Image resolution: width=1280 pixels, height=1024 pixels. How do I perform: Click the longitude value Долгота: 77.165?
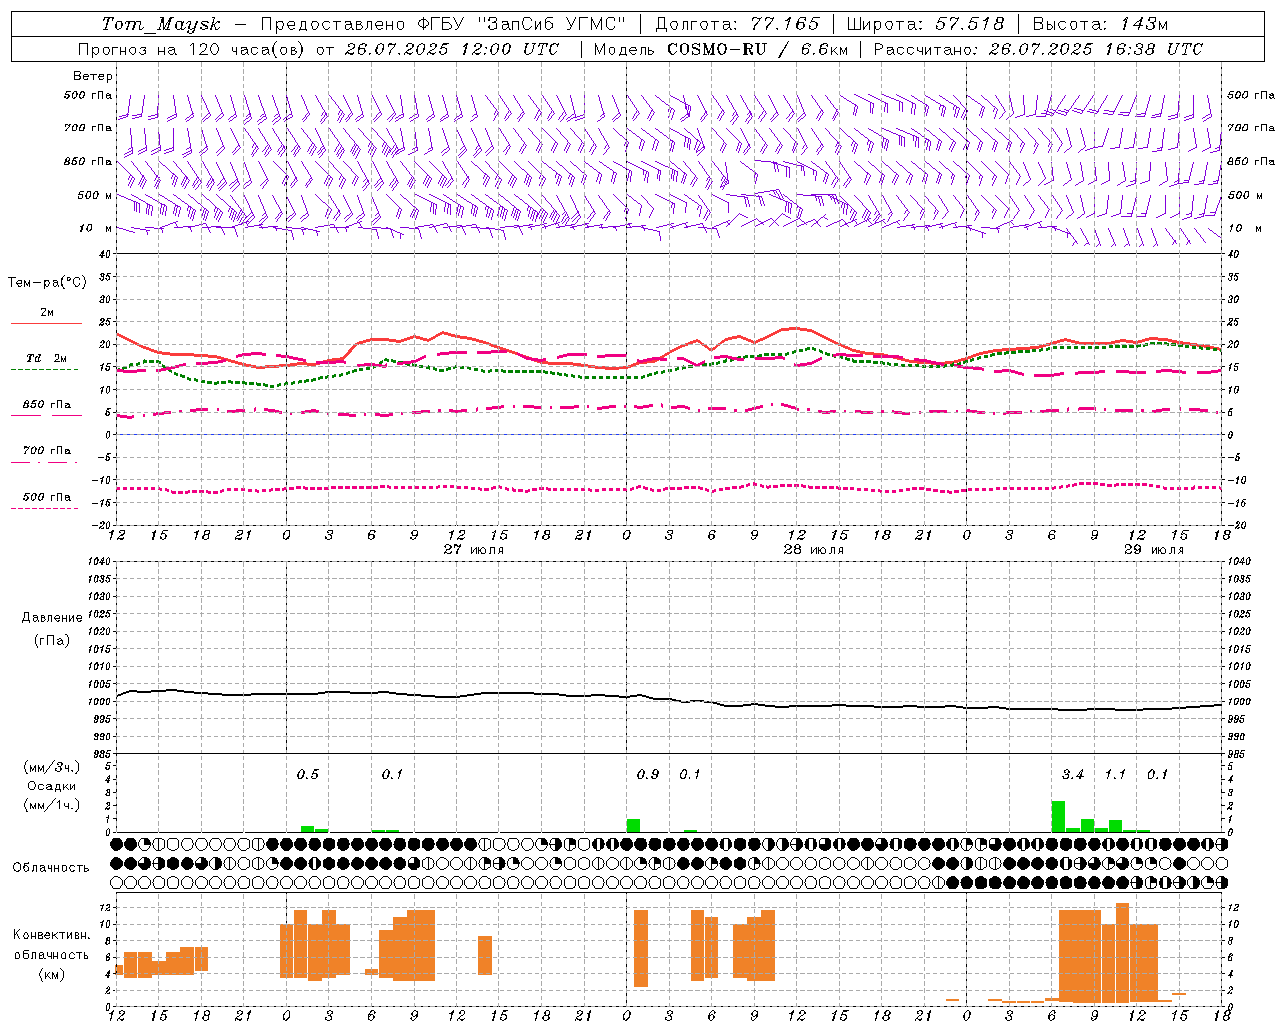pos(737,24)
